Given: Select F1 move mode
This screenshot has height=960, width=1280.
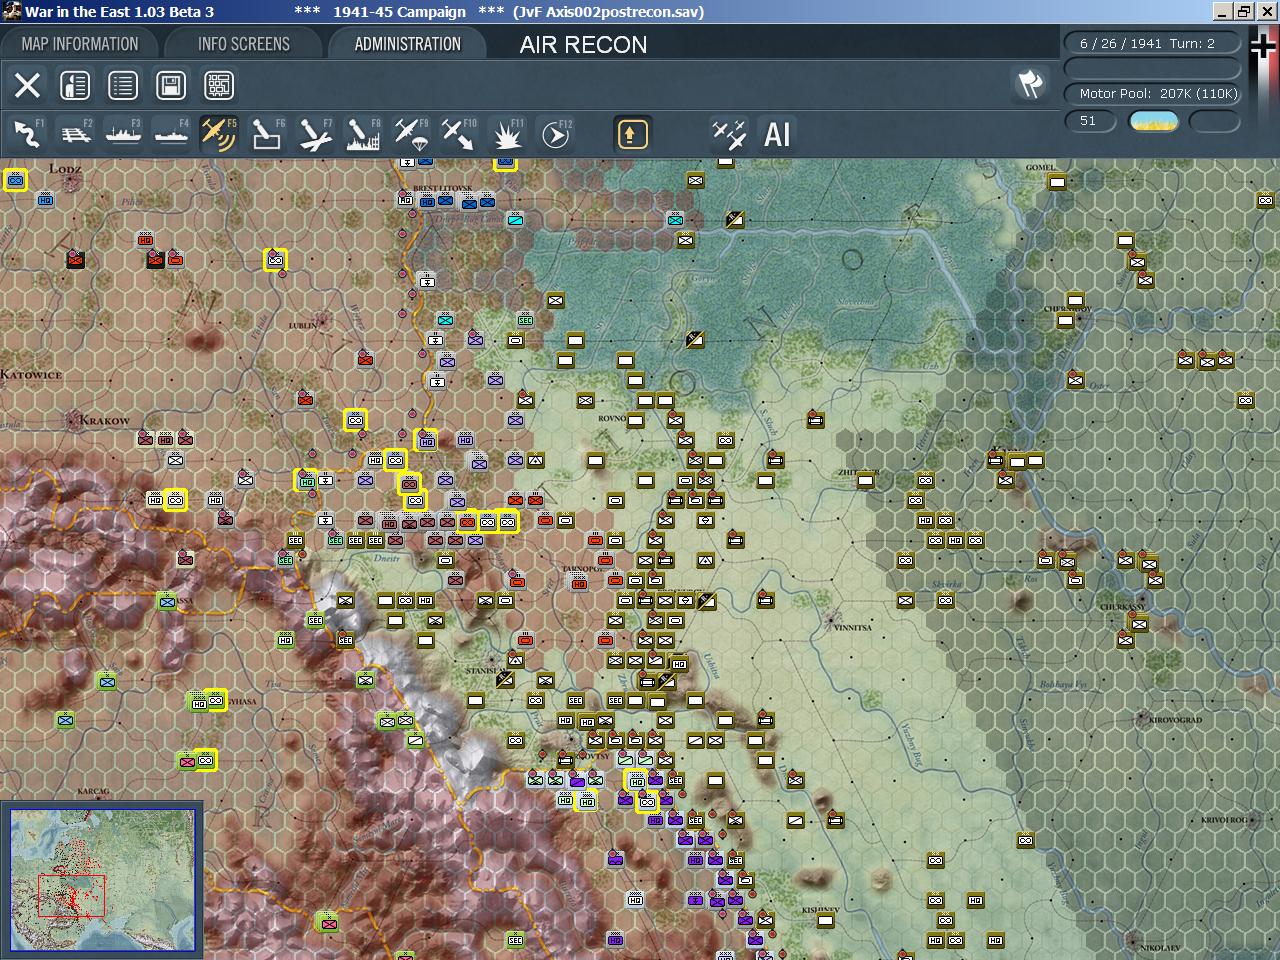Looking at the screenshot, I should [x=27, y=134].
